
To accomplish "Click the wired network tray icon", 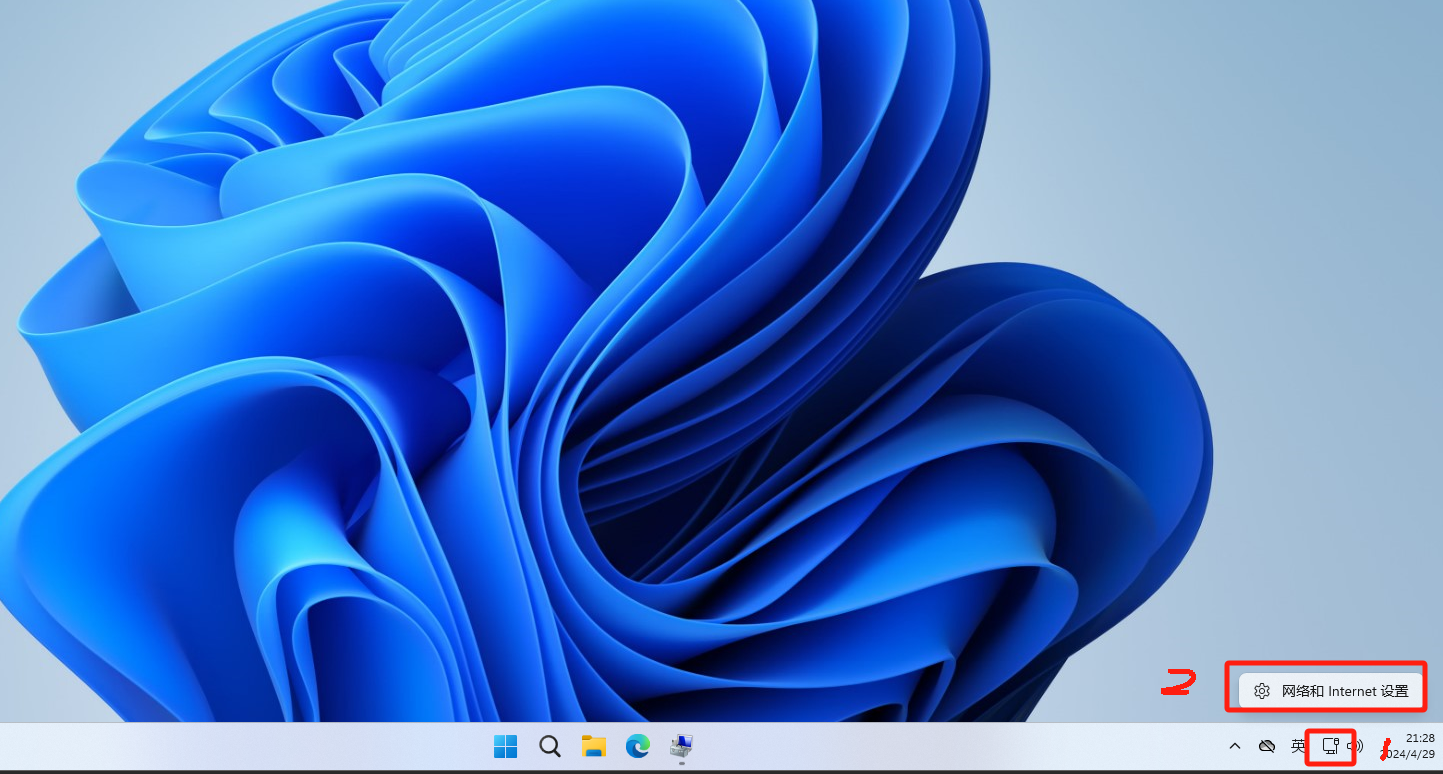I will pyautogui.click(x=1330, y=746).
